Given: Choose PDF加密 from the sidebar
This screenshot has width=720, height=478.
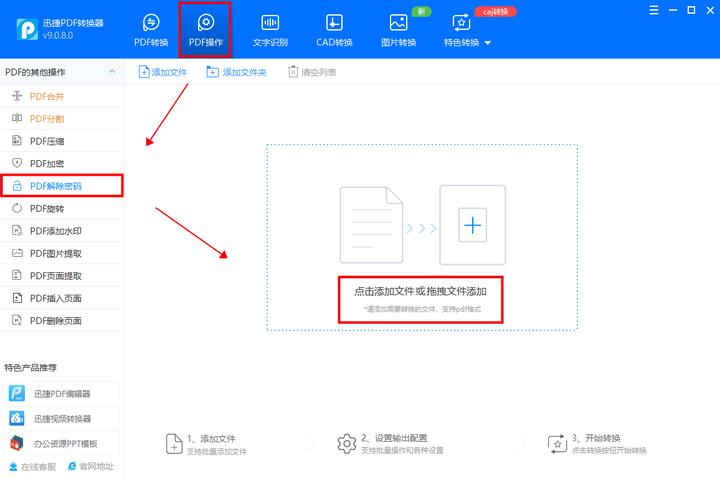Looking at the screenshot, I should [62, 163].
